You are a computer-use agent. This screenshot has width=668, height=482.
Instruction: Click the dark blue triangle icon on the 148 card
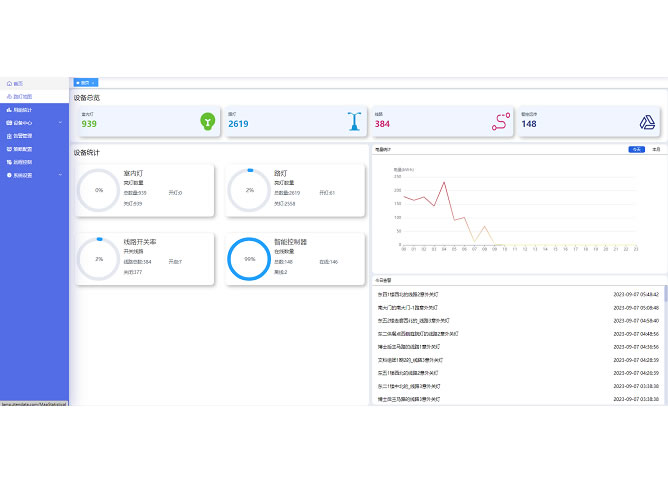647,122
